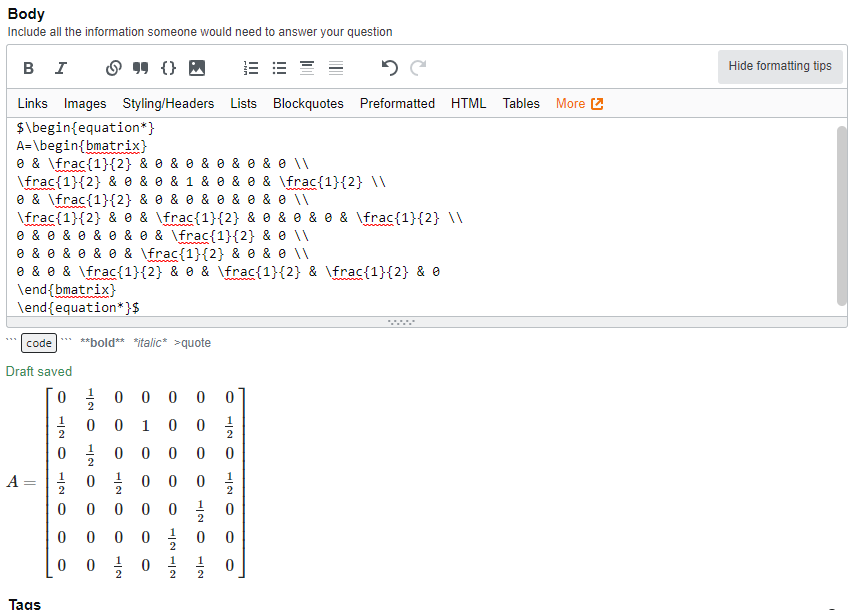Click the blockquote icon in the toolbar
The width and height of the screenshot is (859, 610).
pyautogui.click(x=140, y=68)
